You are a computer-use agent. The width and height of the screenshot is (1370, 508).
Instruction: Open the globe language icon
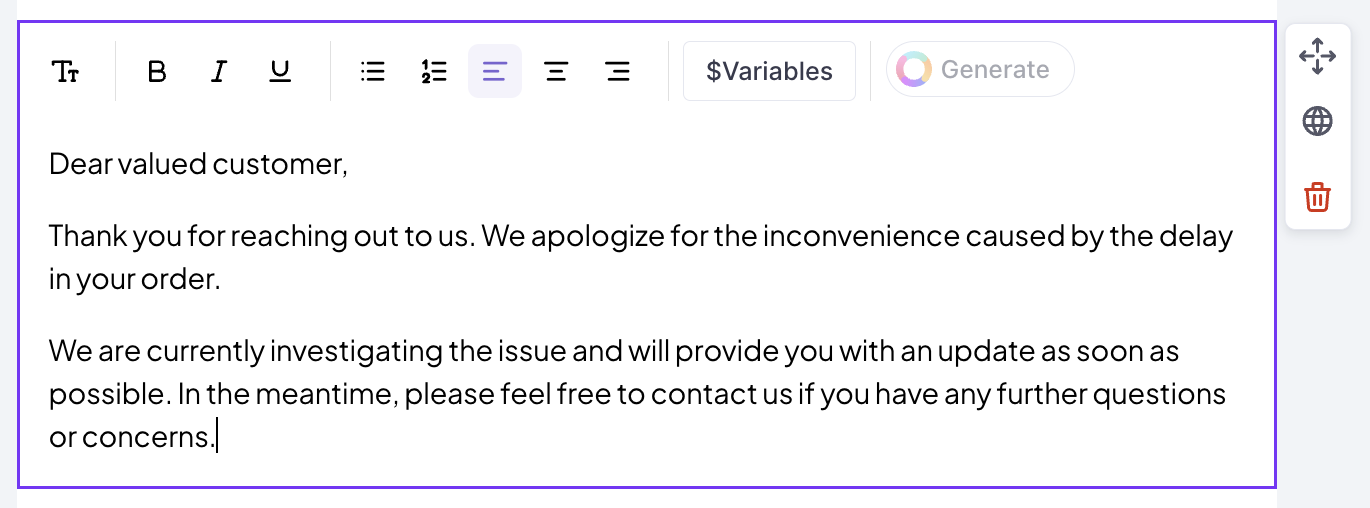tap(1317, 122)
